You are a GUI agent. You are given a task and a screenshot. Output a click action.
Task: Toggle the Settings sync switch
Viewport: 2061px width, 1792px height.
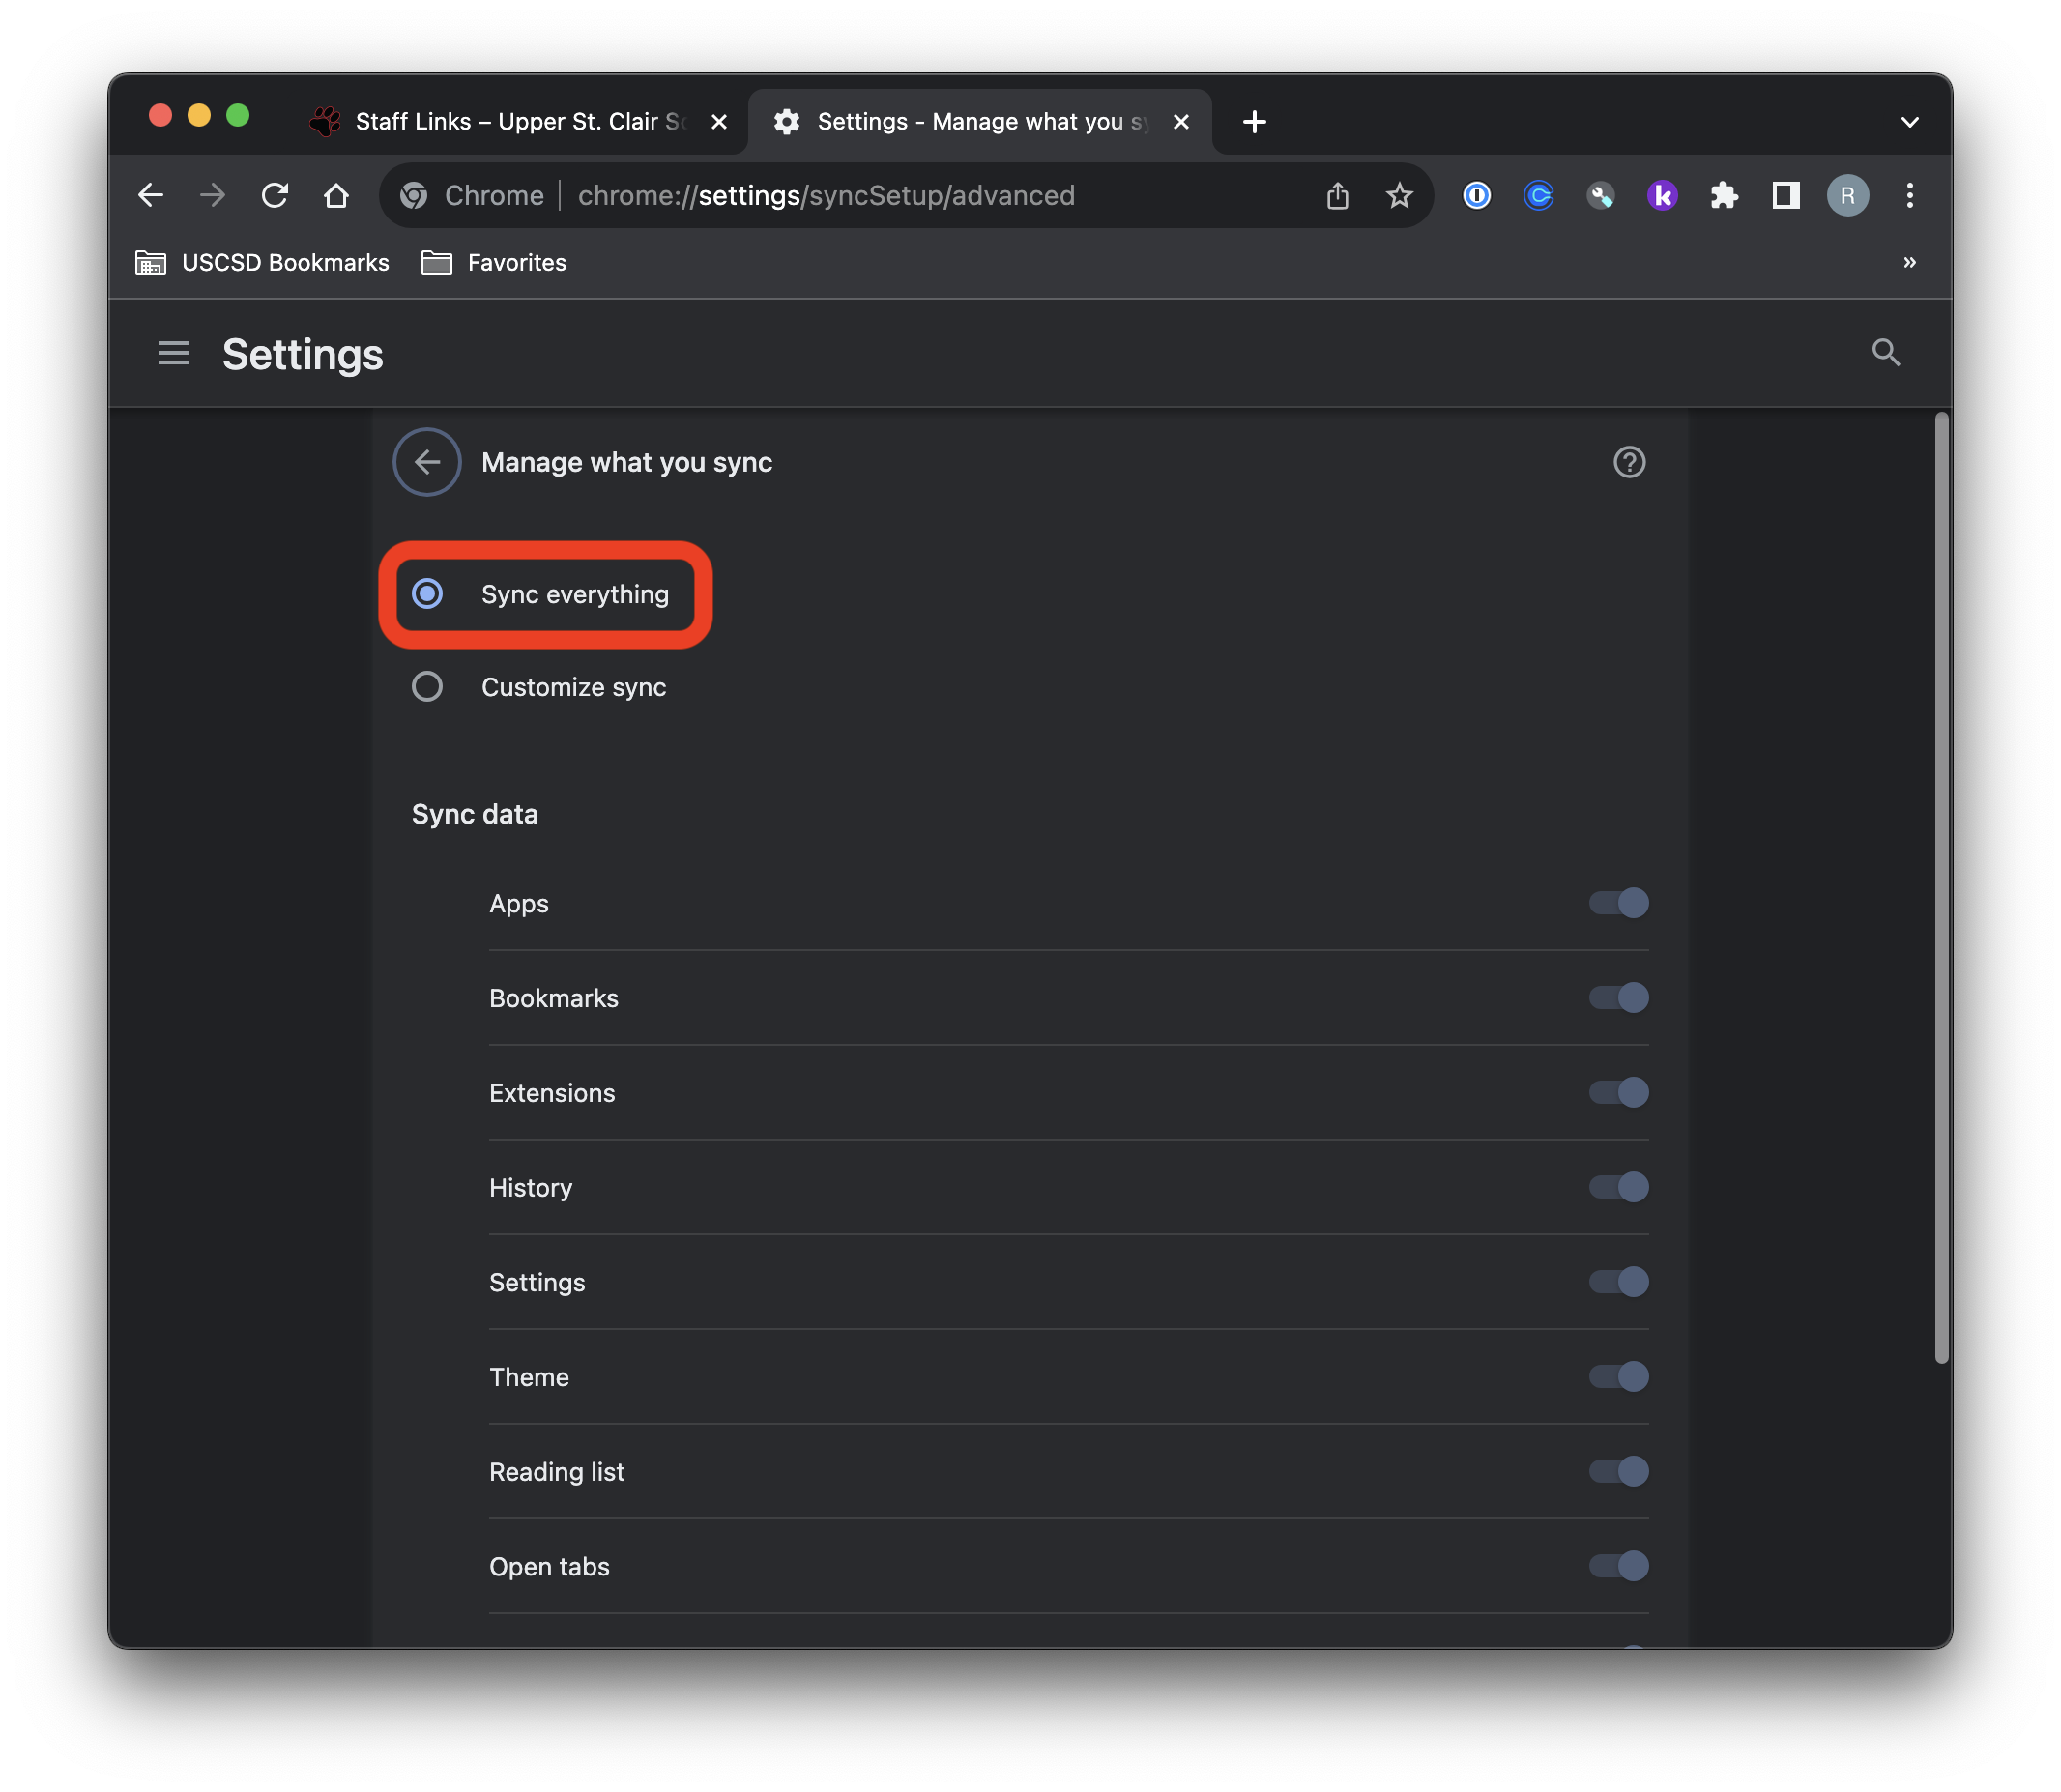tap(1619, 1282)
